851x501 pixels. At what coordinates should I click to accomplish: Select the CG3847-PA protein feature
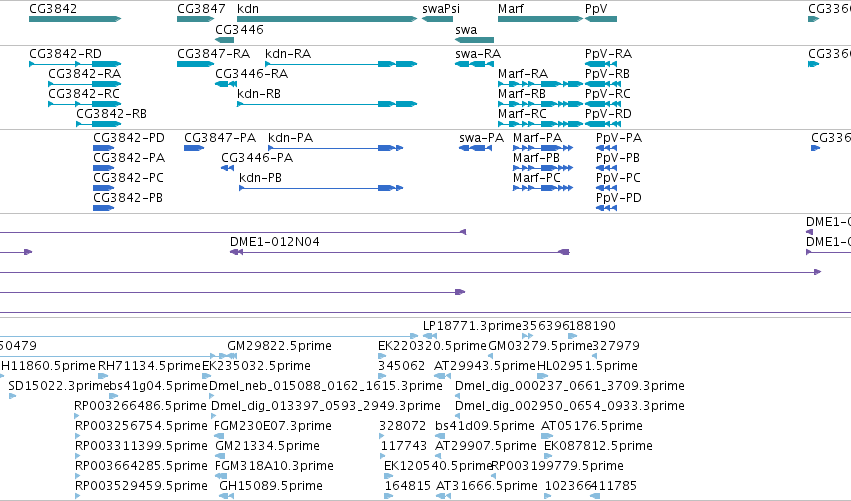click(194, 148)
